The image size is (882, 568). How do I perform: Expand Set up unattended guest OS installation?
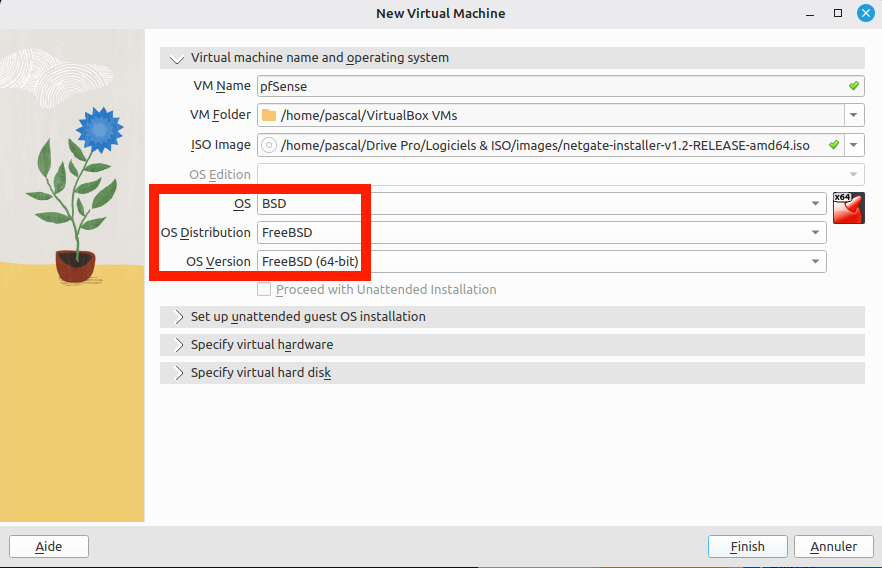pos(512,317)
